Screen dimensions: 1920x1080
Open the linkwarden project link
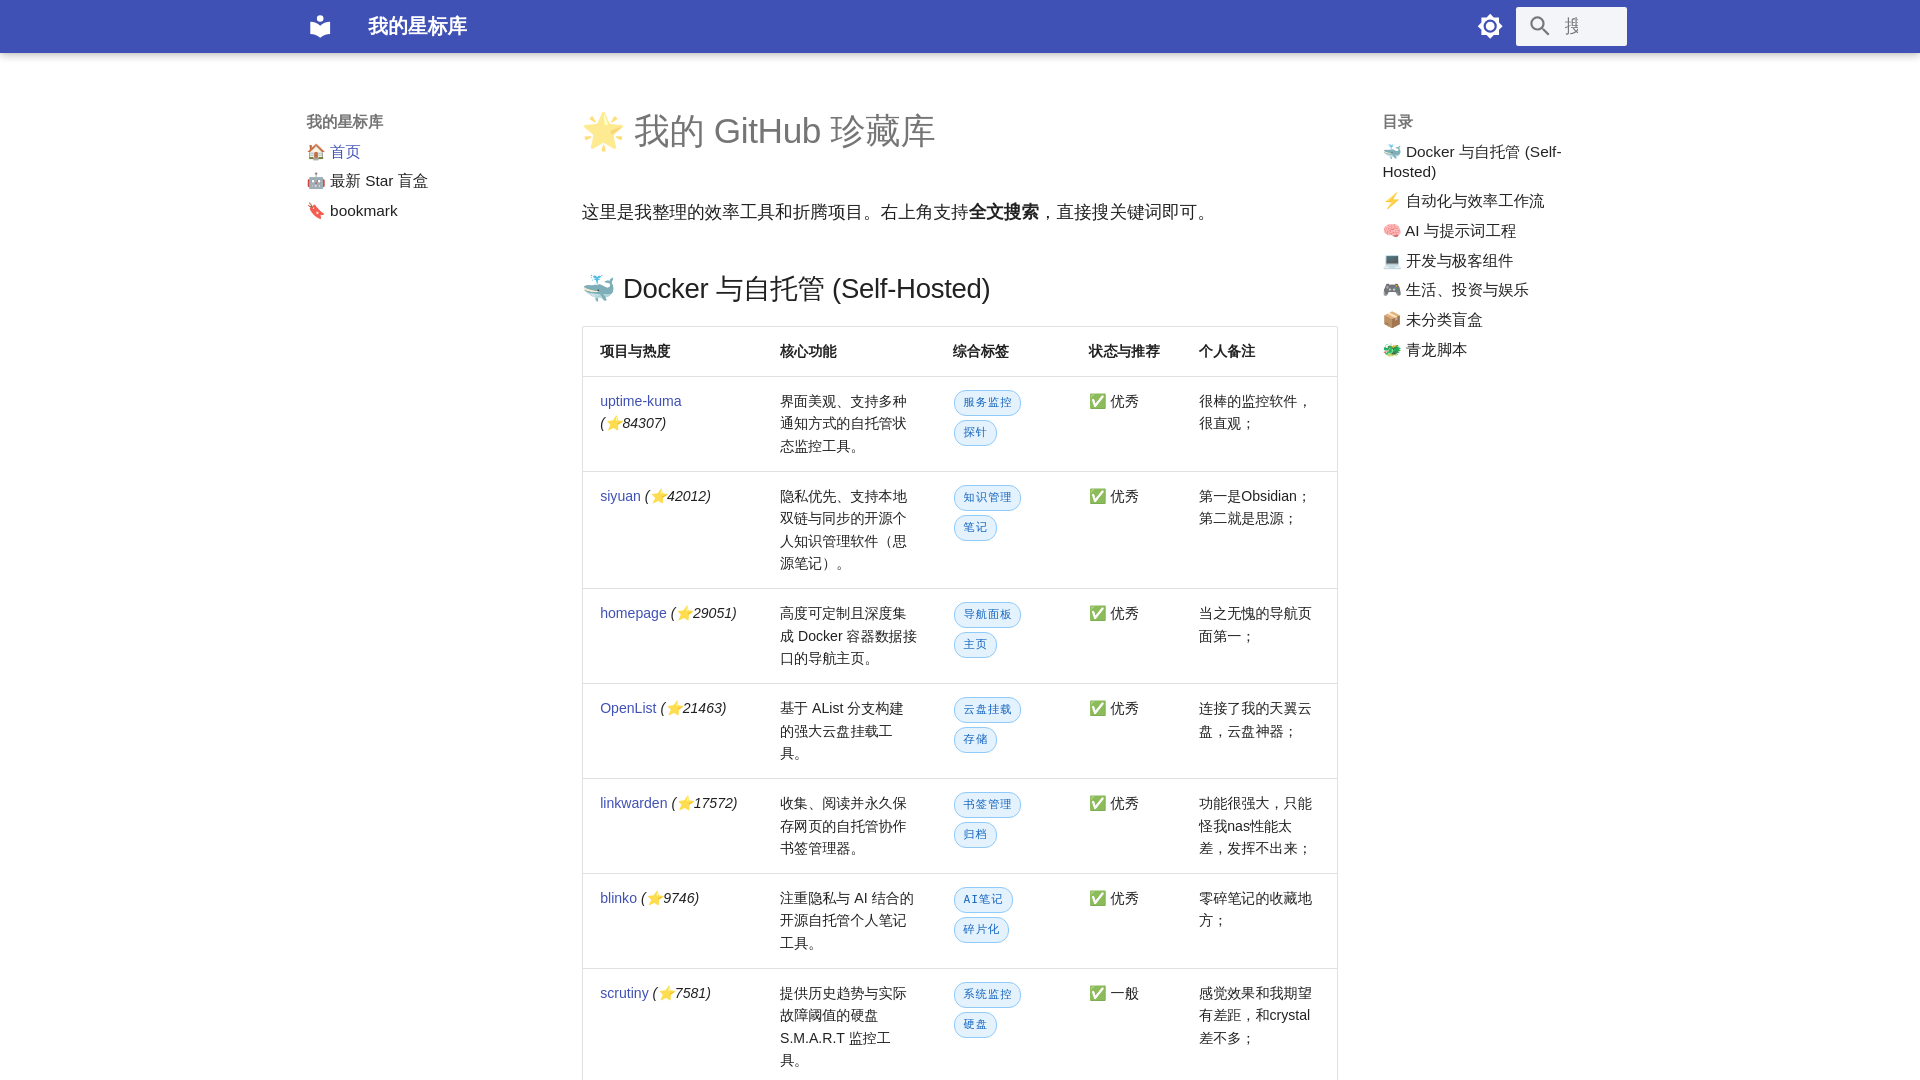coord(633,803)
